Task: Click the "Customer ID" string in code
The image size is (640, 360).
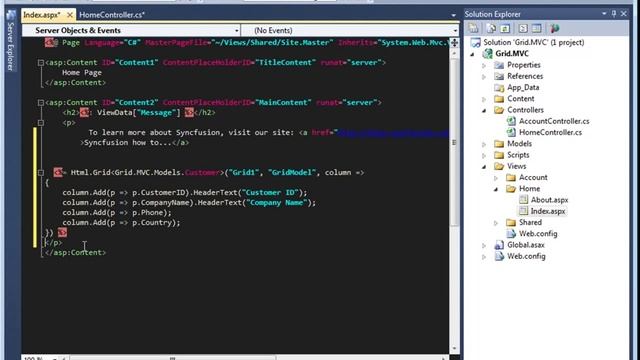Action: [x=271, y=192]
